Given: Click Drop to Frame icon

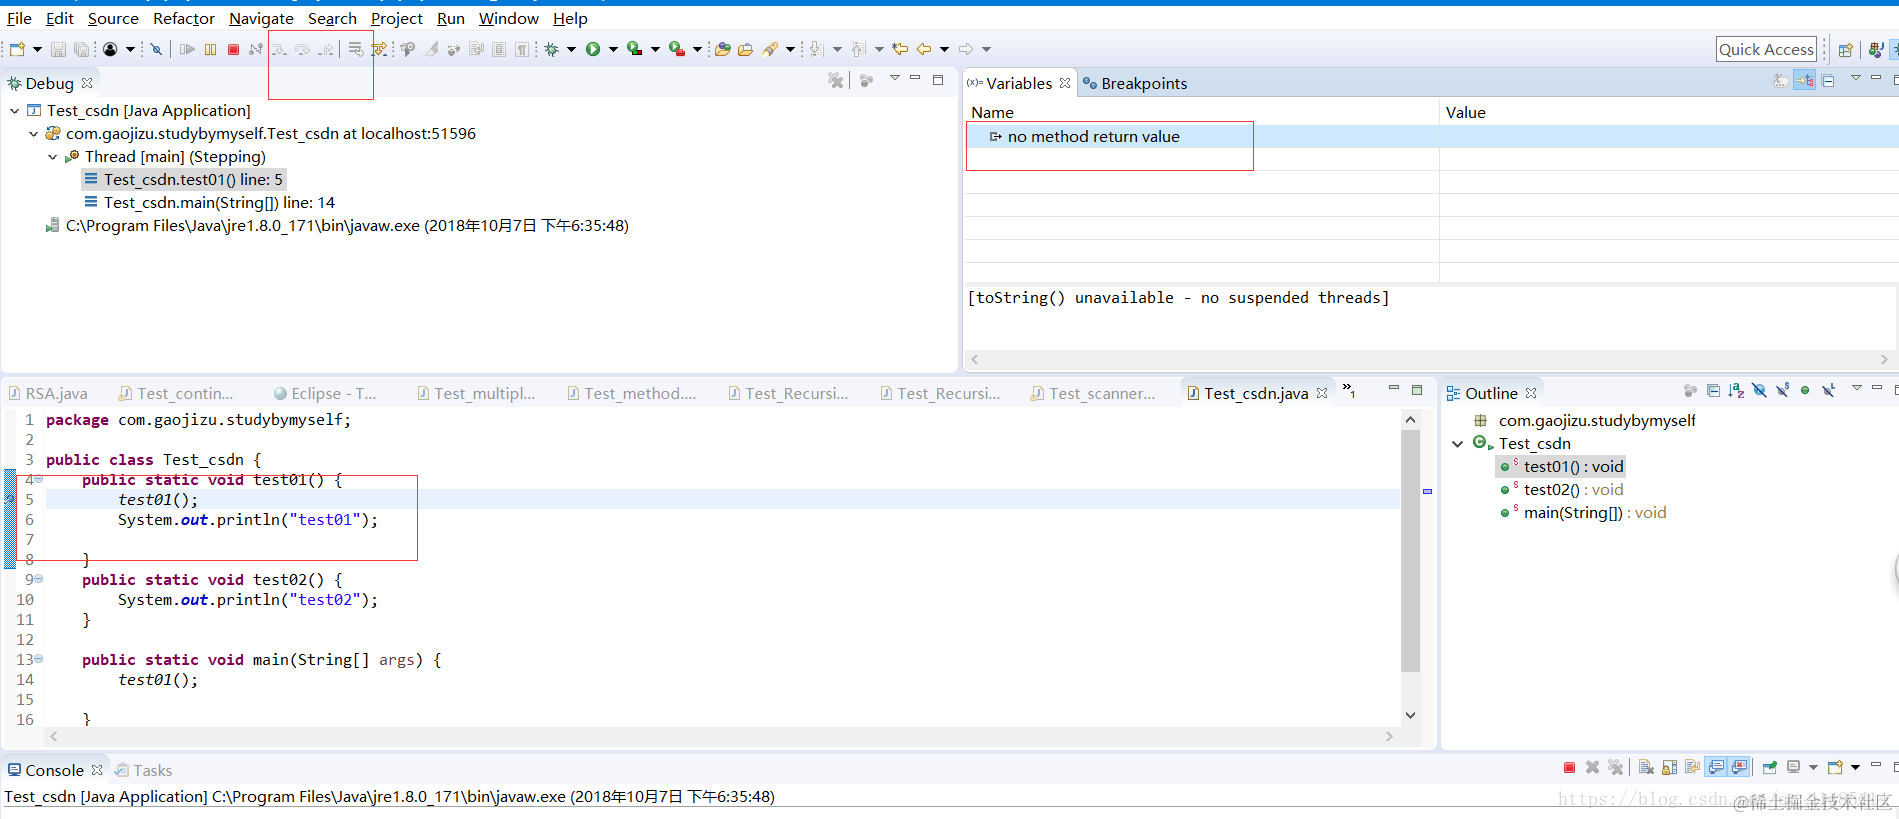Looking at the screenshot, I should coord(356,49).
